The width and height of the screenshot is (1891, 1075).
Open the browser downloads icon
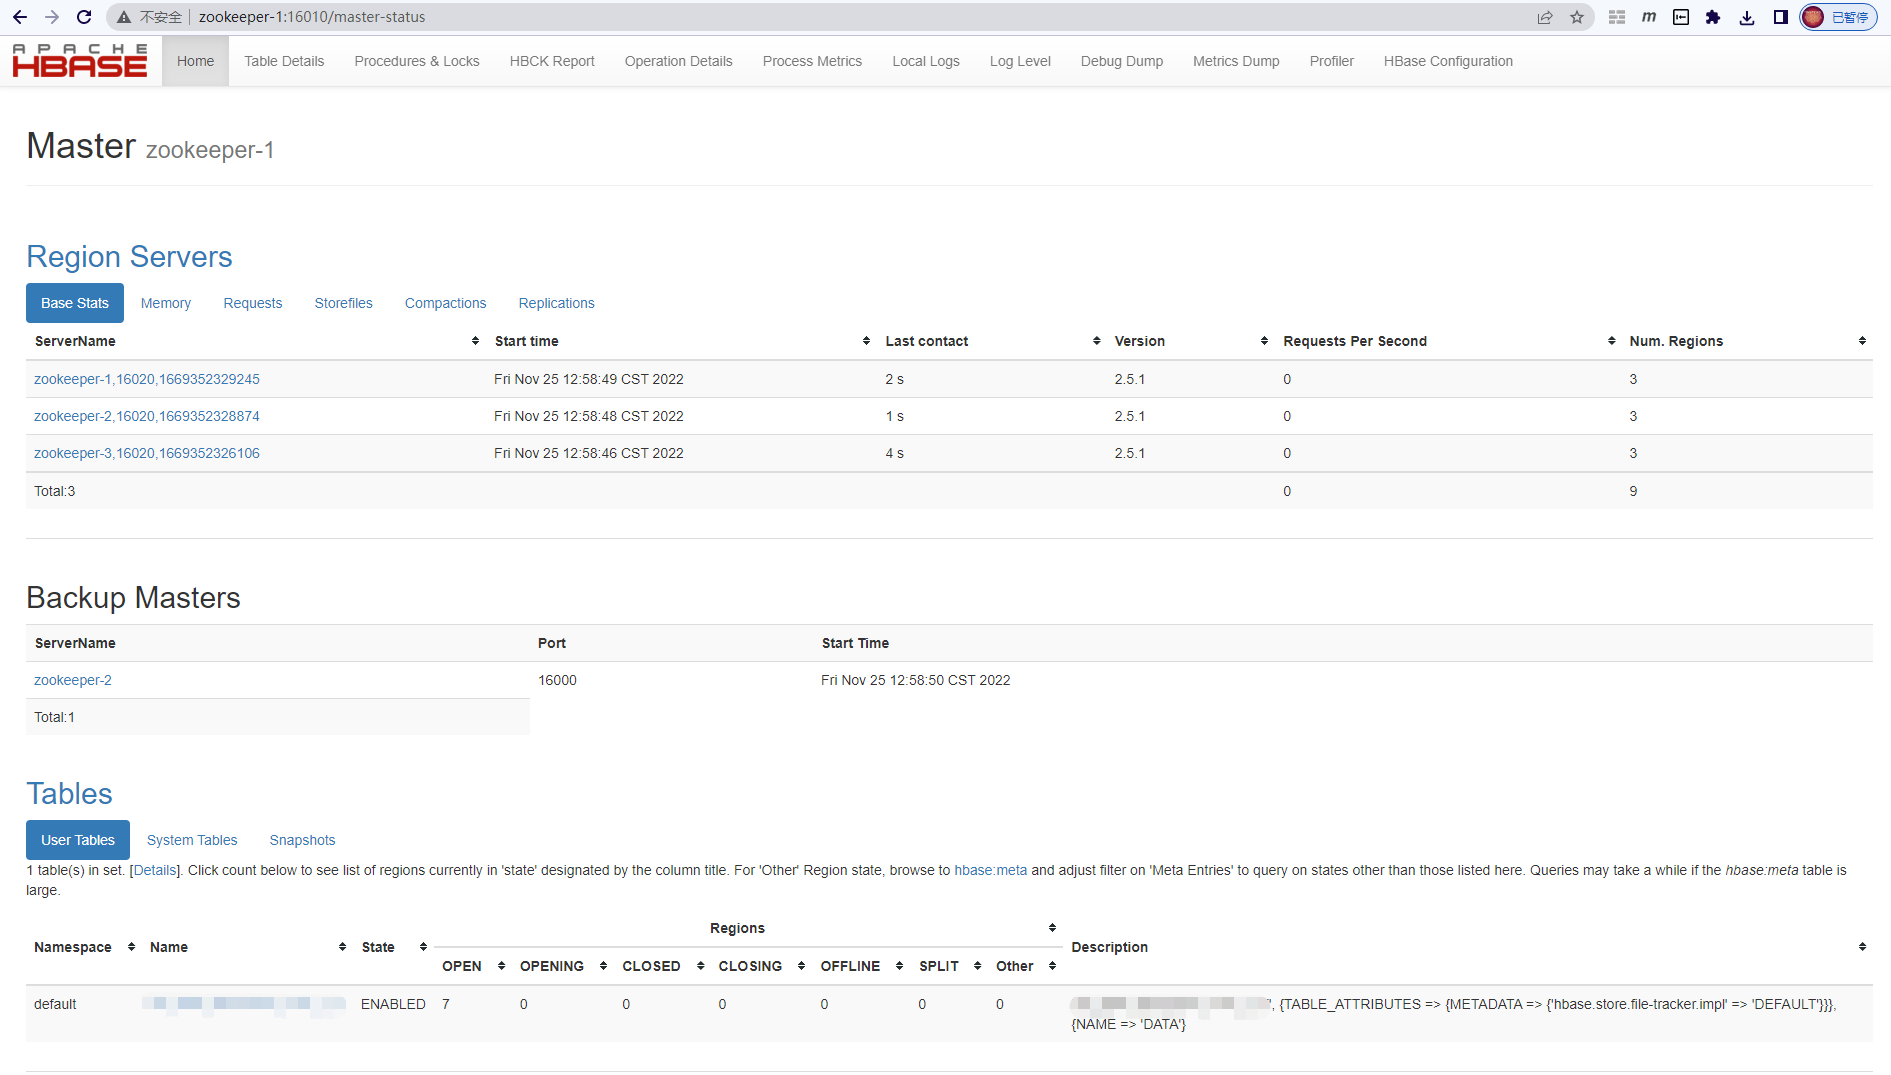[x=1747, y=17]
